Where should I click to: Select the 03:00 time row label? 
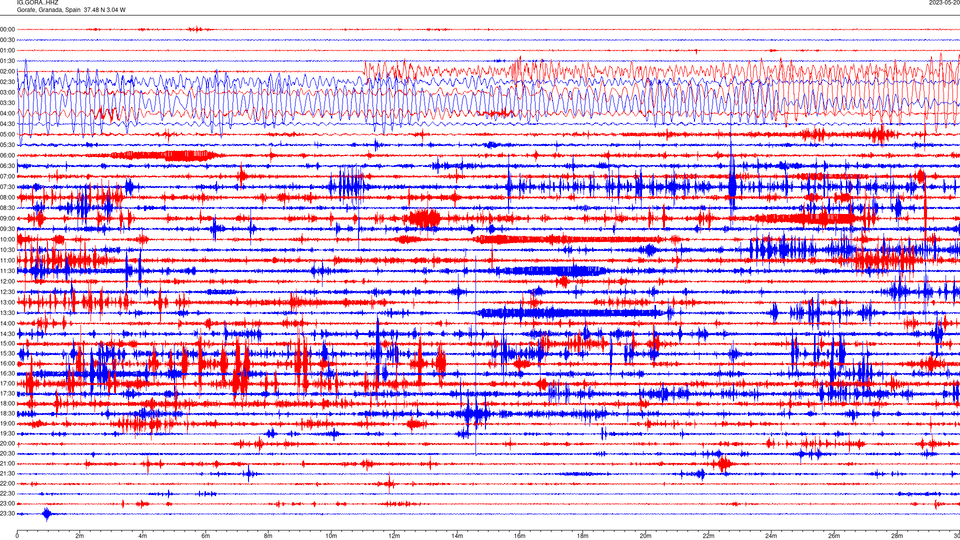(7, 92)
